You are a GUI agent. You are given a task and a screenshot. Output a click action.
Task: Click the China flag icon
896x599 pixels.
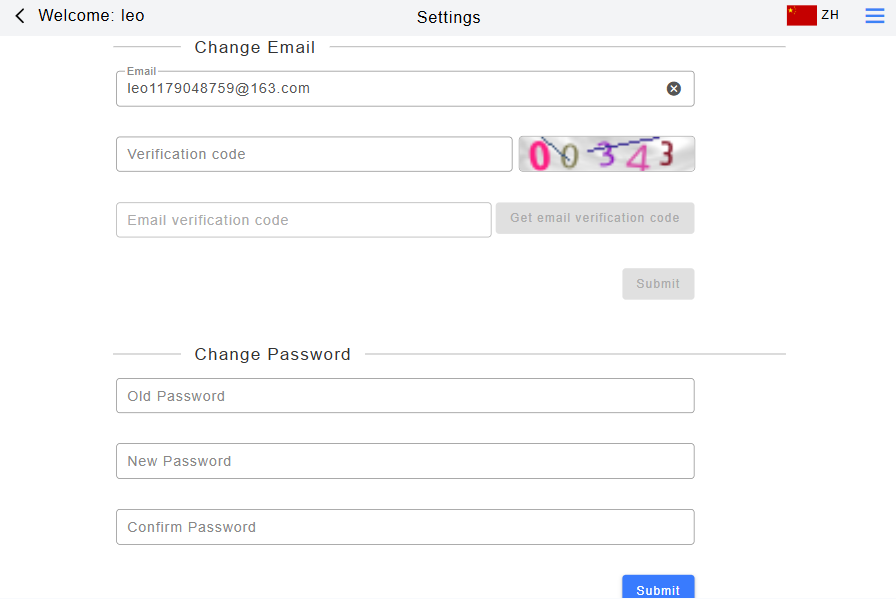click(x=801, y=15)
